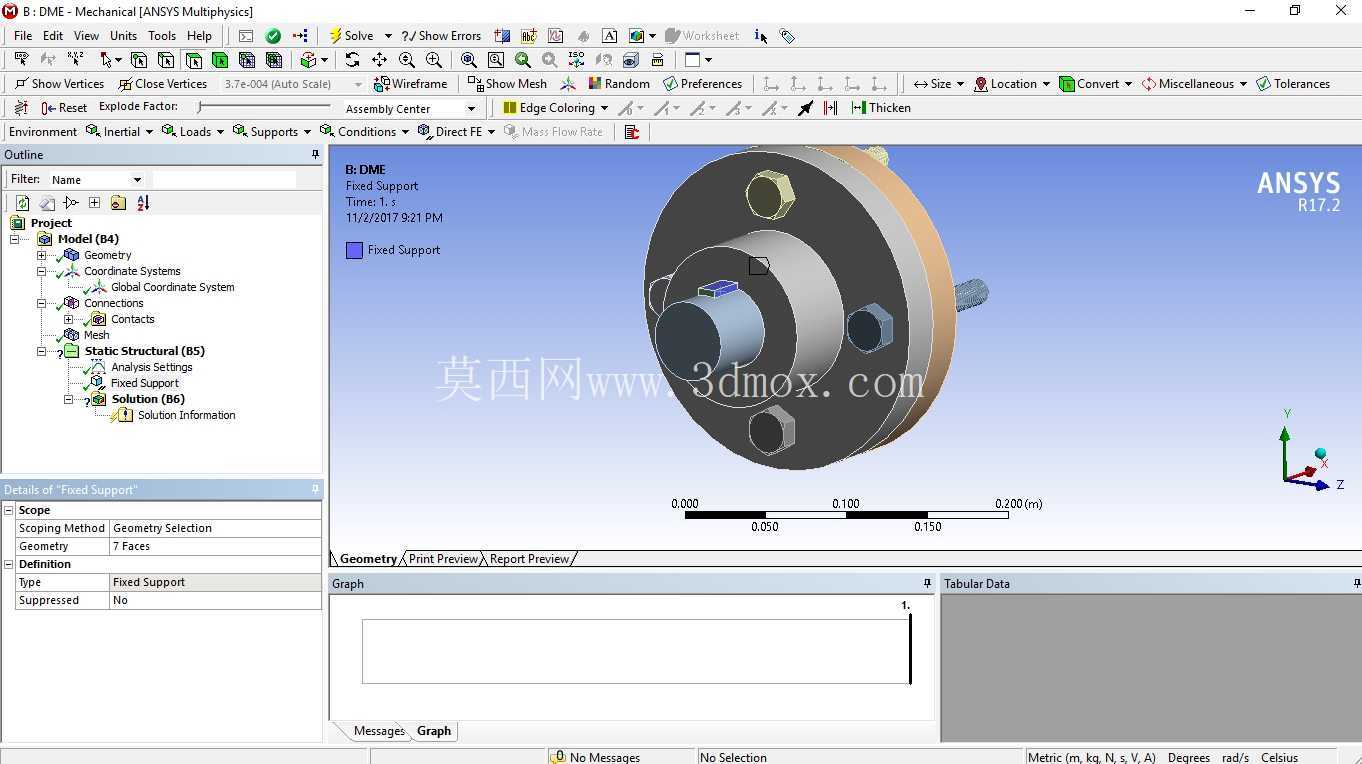Click the lightning bolt Solve icon
The image size is (1362, 764).
pos(335,36)
